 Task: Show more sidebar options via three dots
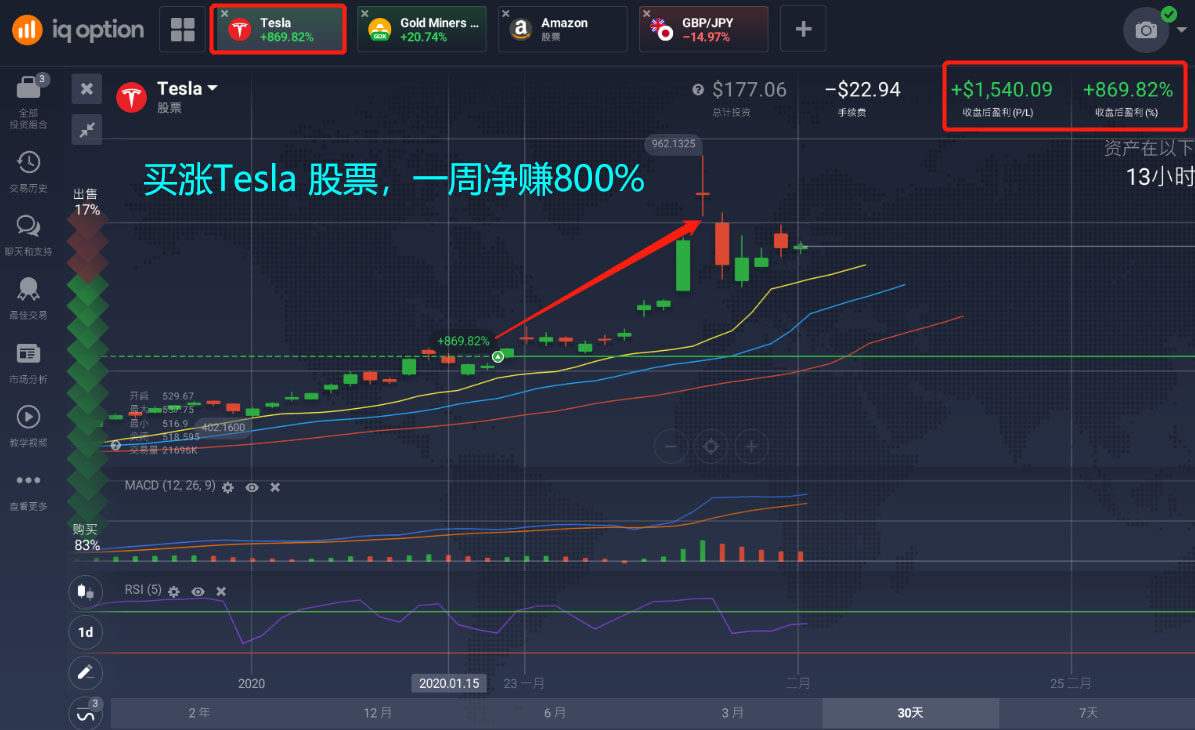pyautogui.click(x=28, y=480)
